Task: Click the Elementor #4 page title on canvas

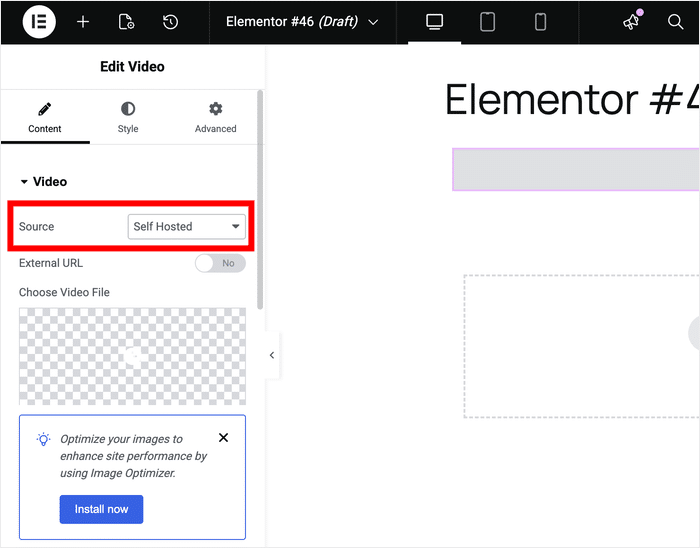Action: point(572,100)
